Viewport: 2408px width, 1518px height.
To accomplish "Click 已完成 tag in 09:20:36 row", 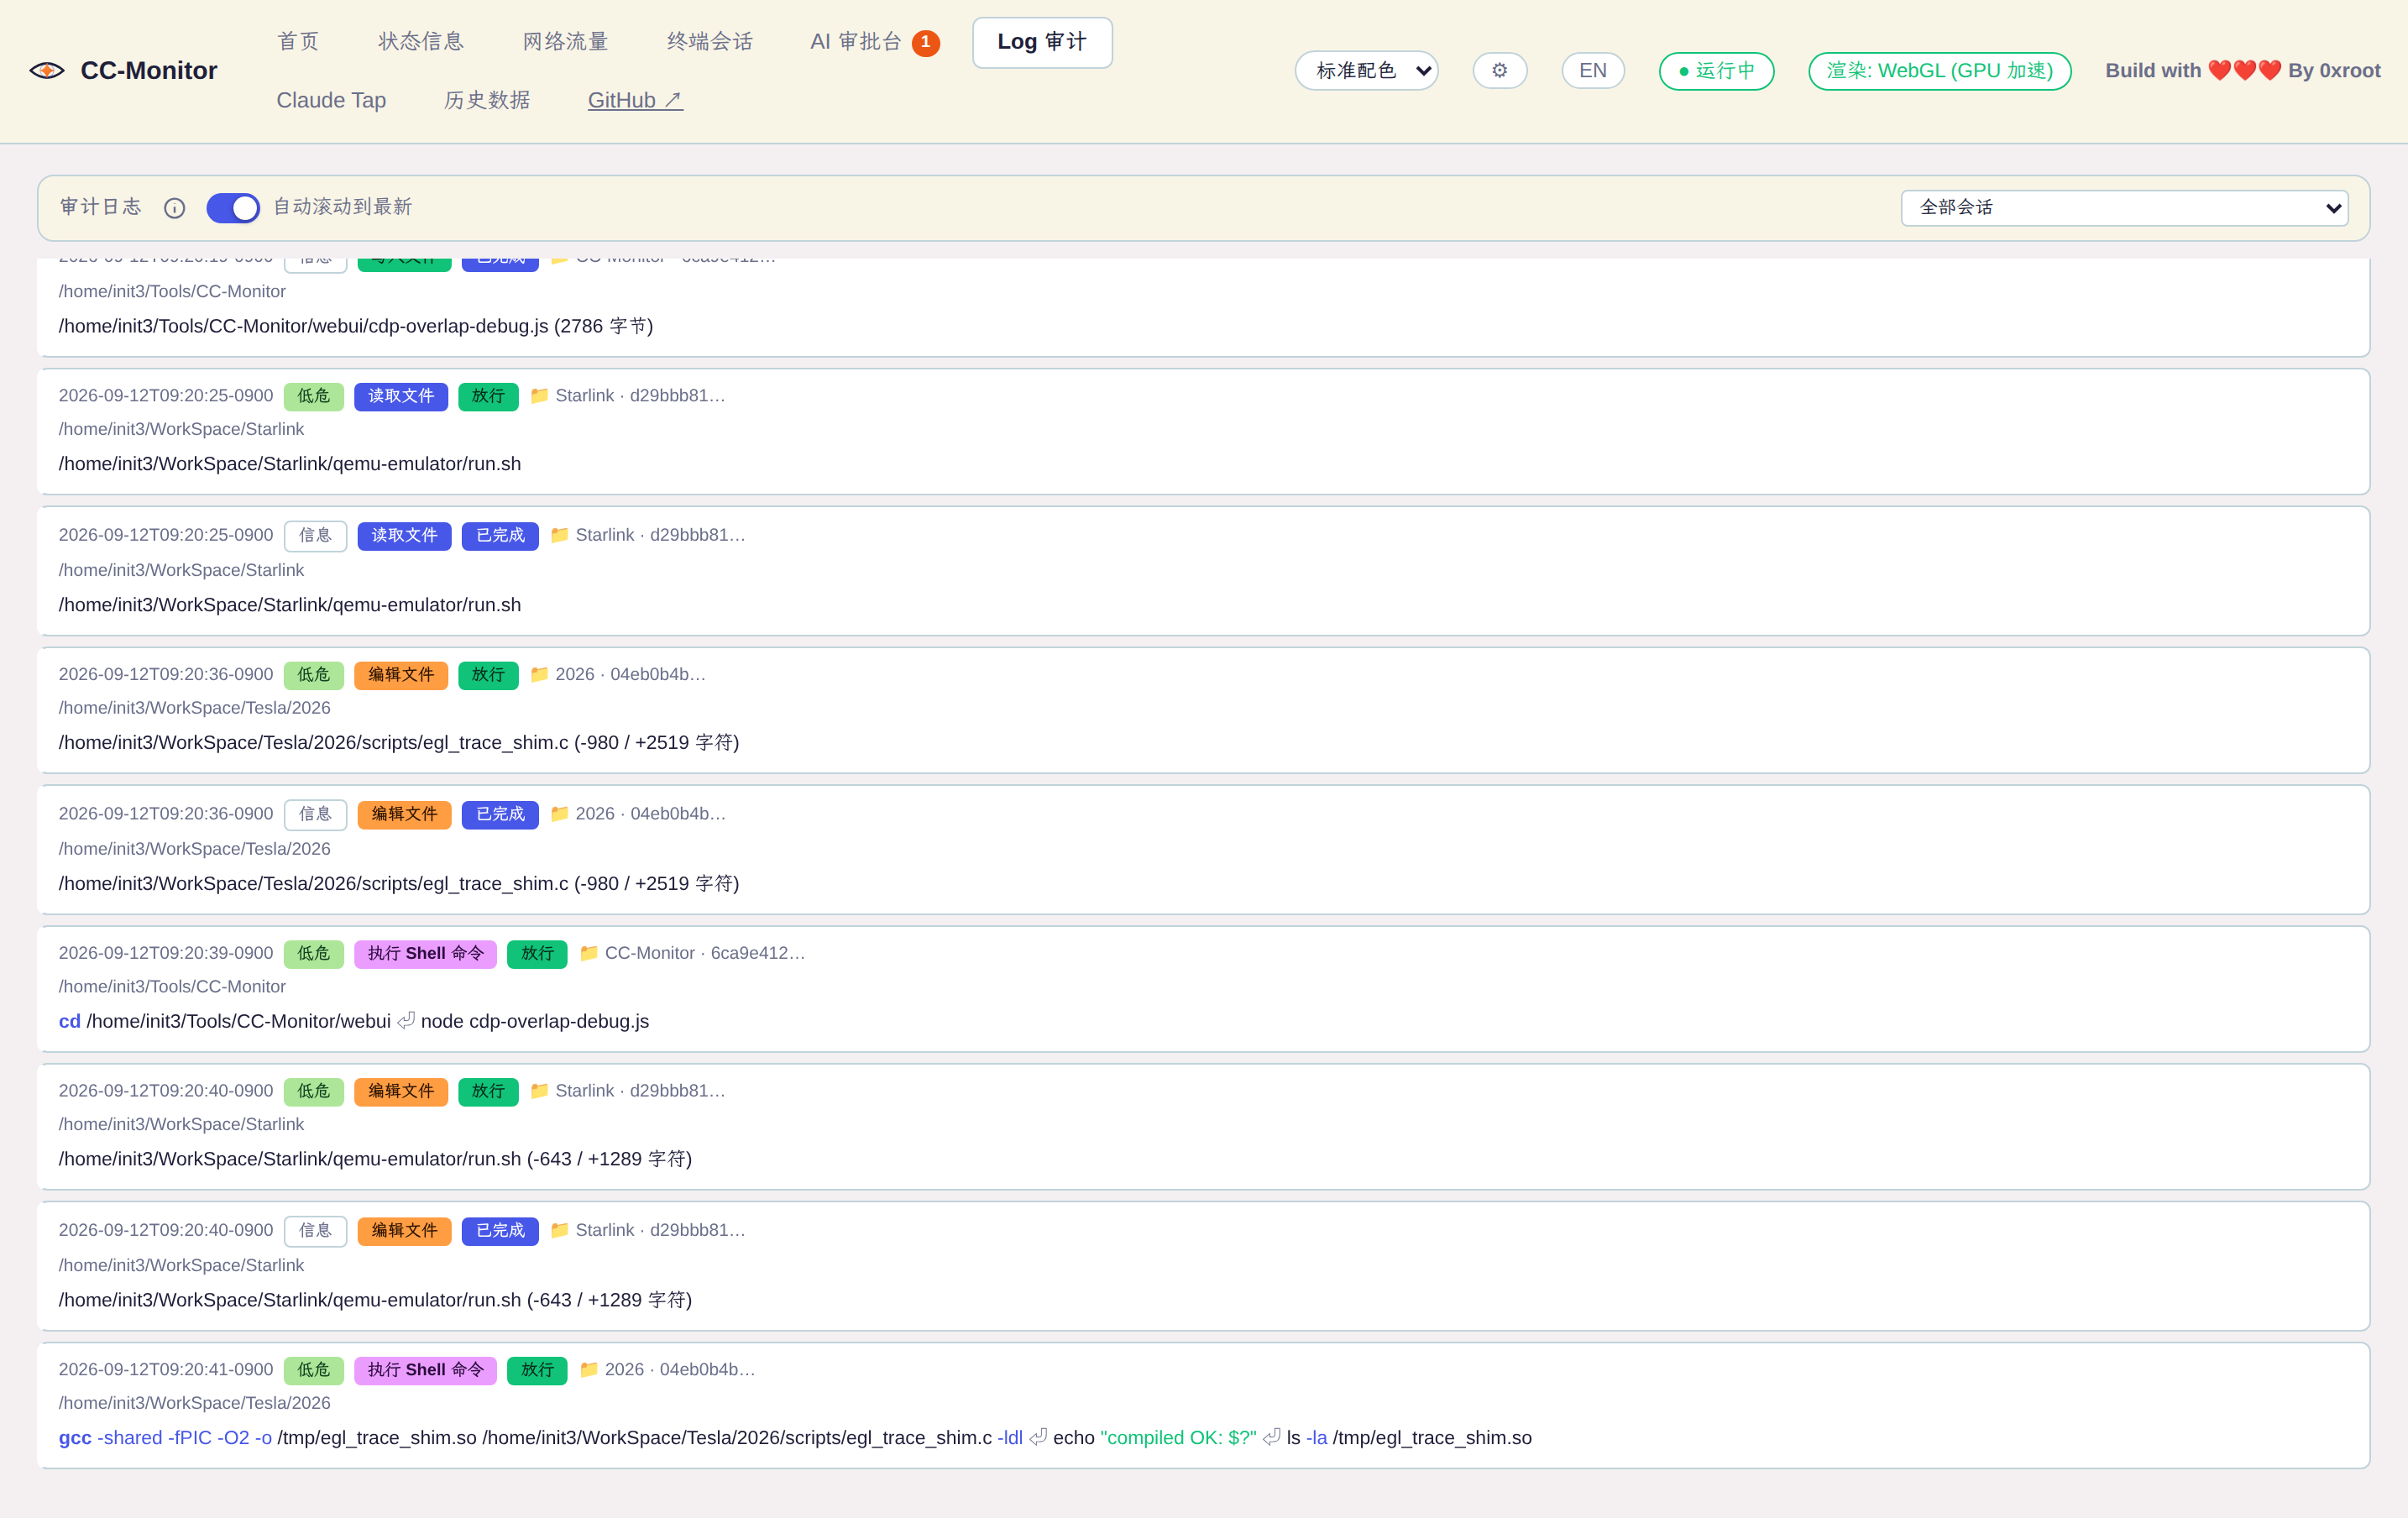I will pos(500,814).
